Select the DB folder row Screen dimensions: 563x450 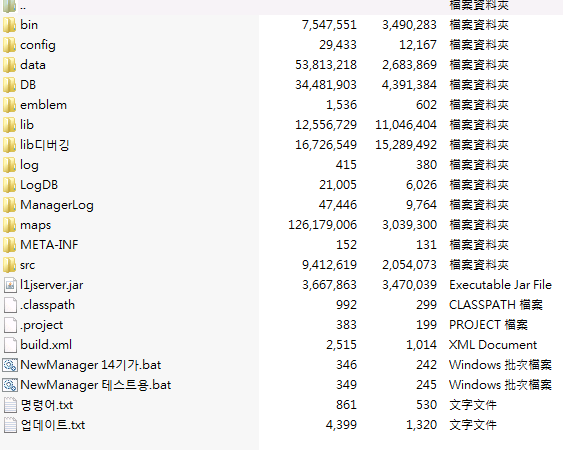point(280,85)
